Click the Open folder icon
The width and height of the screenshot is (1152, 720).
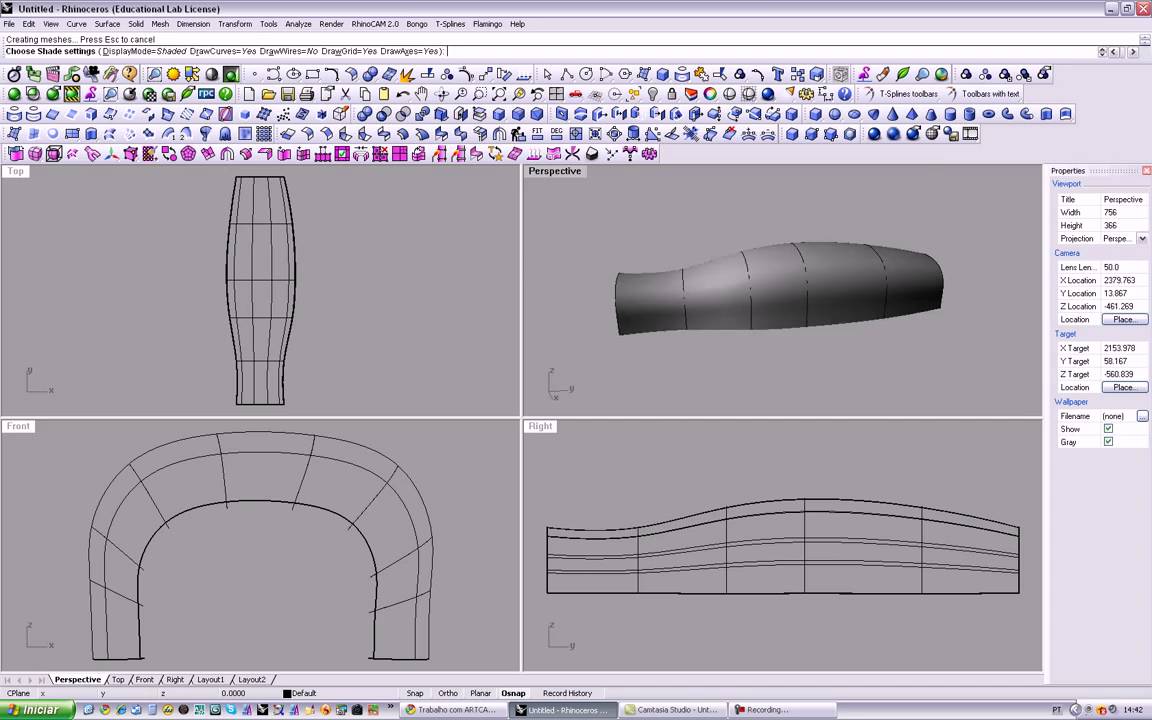point(268,94)
